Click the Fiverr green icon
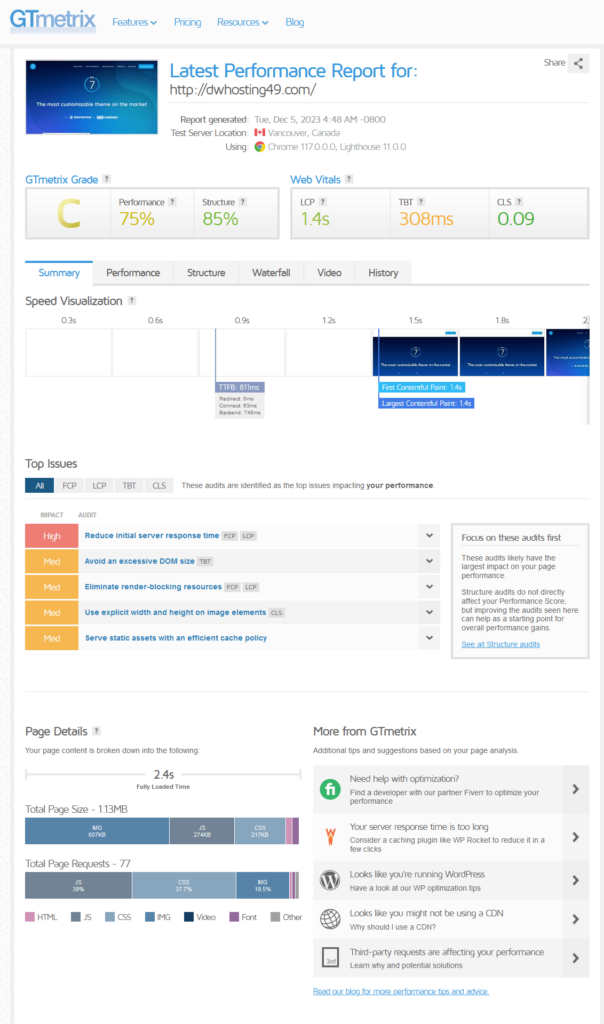The width and height of the screenshot is (604, 1024). click(330, 789)
